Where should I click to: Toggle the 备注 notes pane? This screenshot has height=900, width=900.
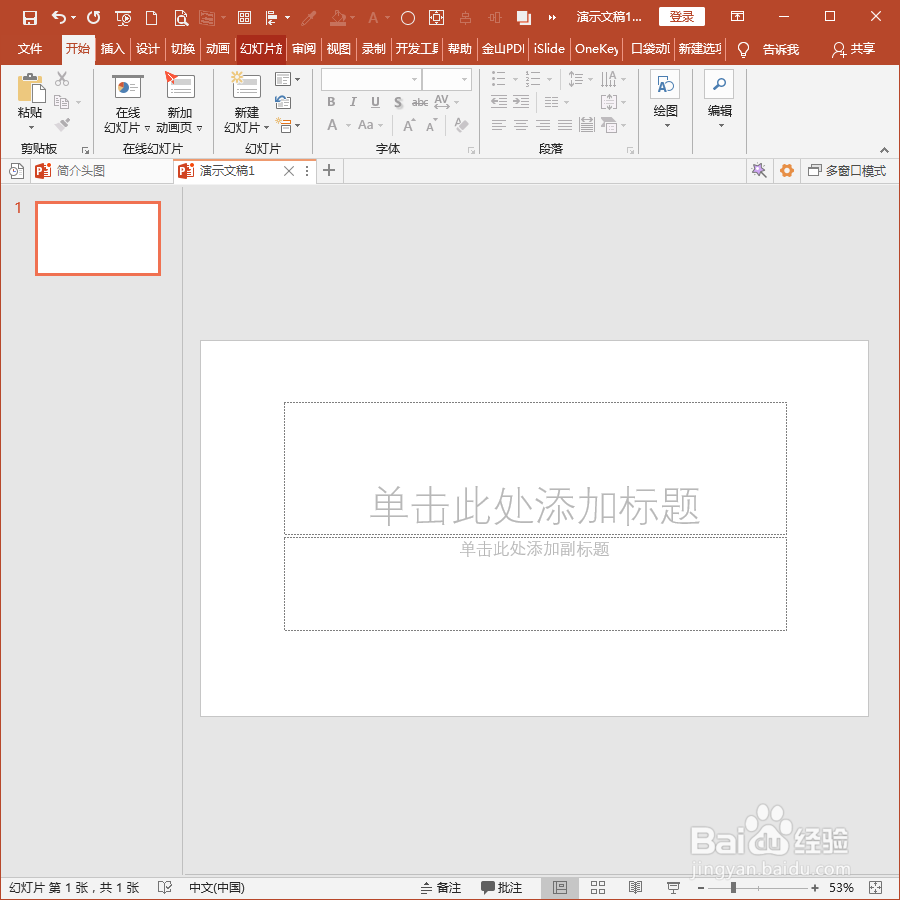(x=441, y=887)
